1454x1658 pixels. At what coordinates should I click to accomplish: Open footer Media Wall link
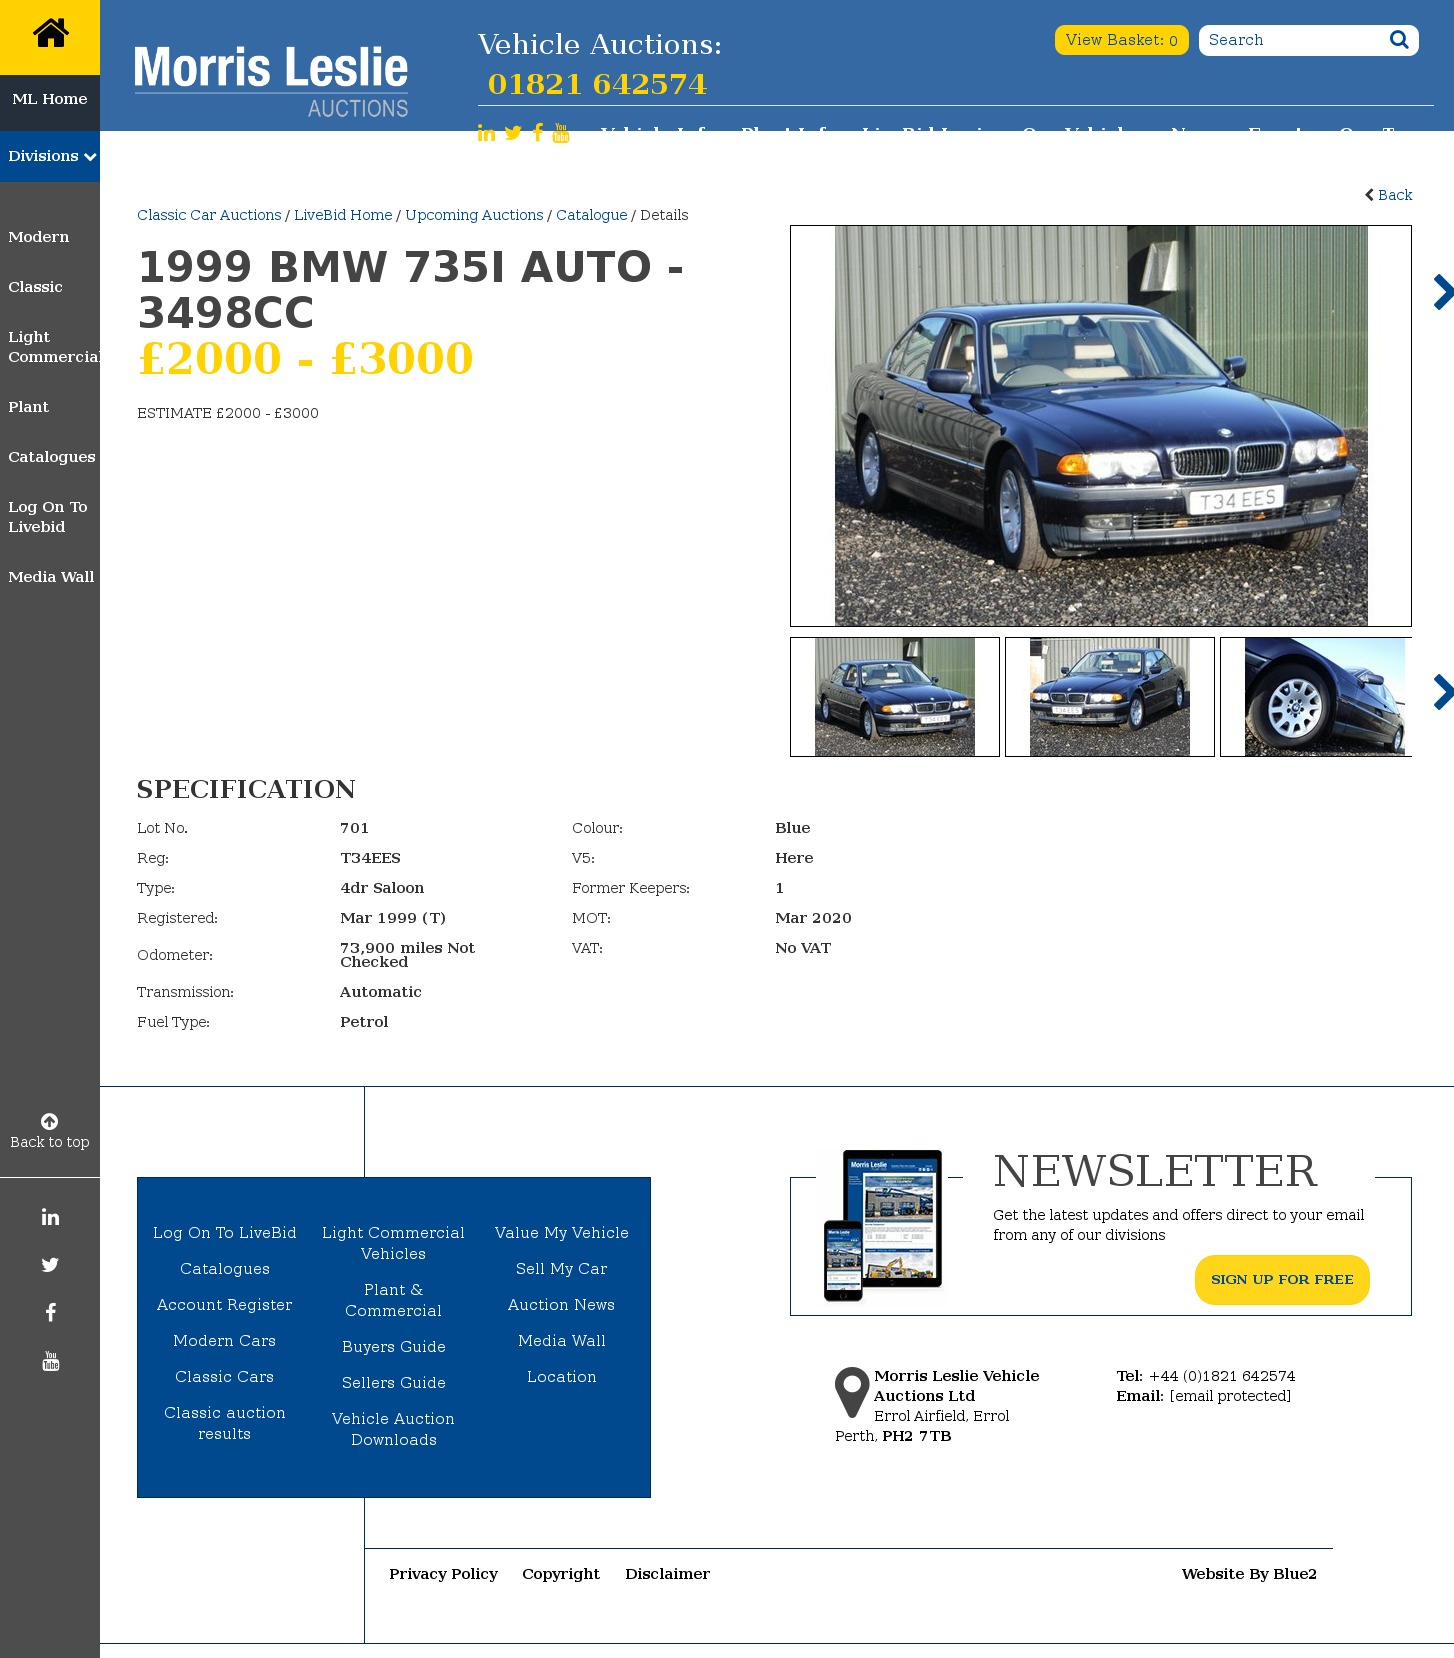562,1341
